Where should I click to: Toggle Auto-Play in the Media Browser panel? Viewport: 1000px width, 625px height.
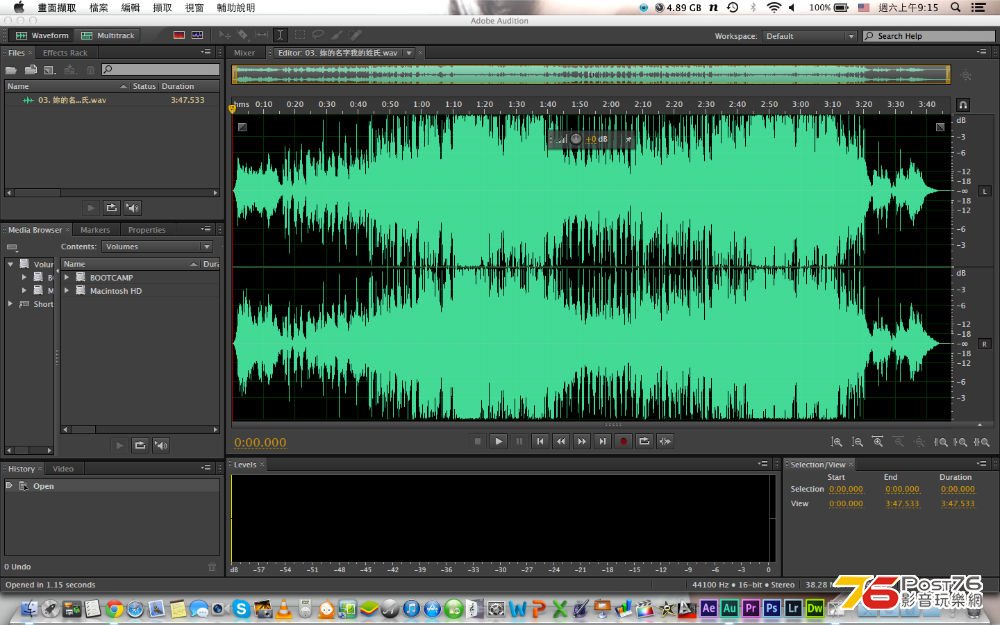(161, 445)
